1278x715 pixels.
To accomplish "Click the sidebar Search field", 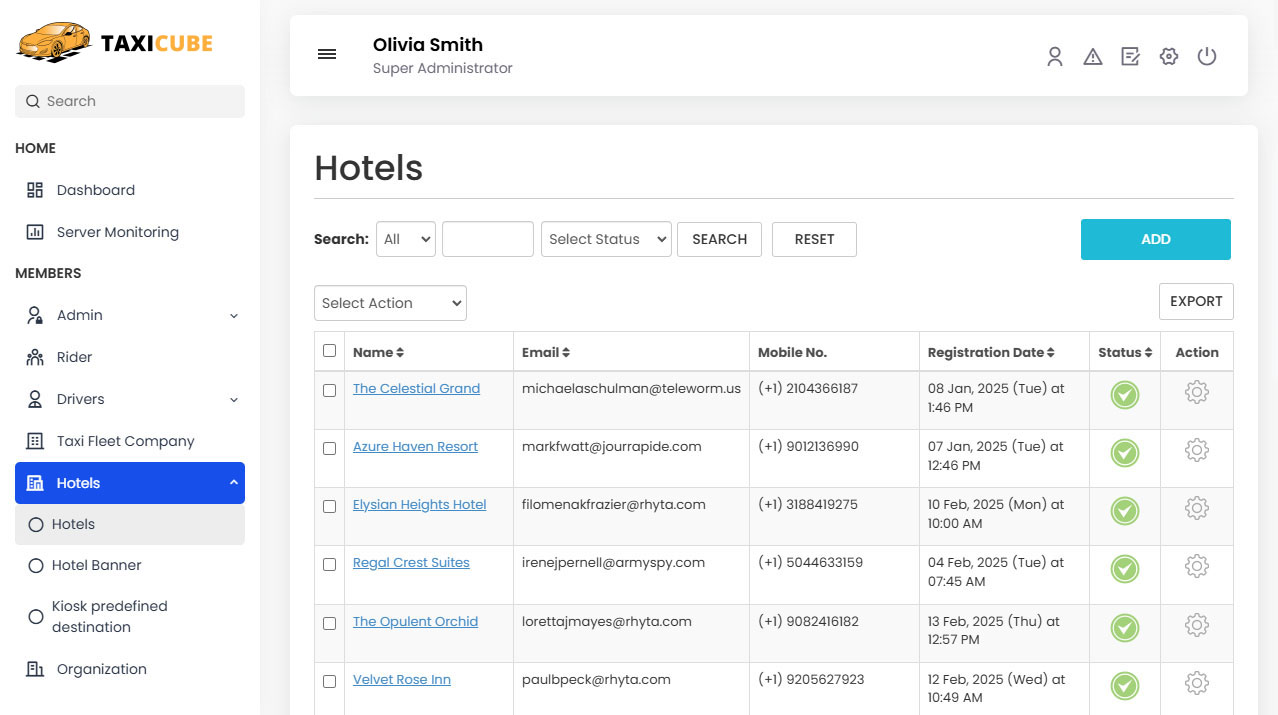I will (x=130, y=101).
